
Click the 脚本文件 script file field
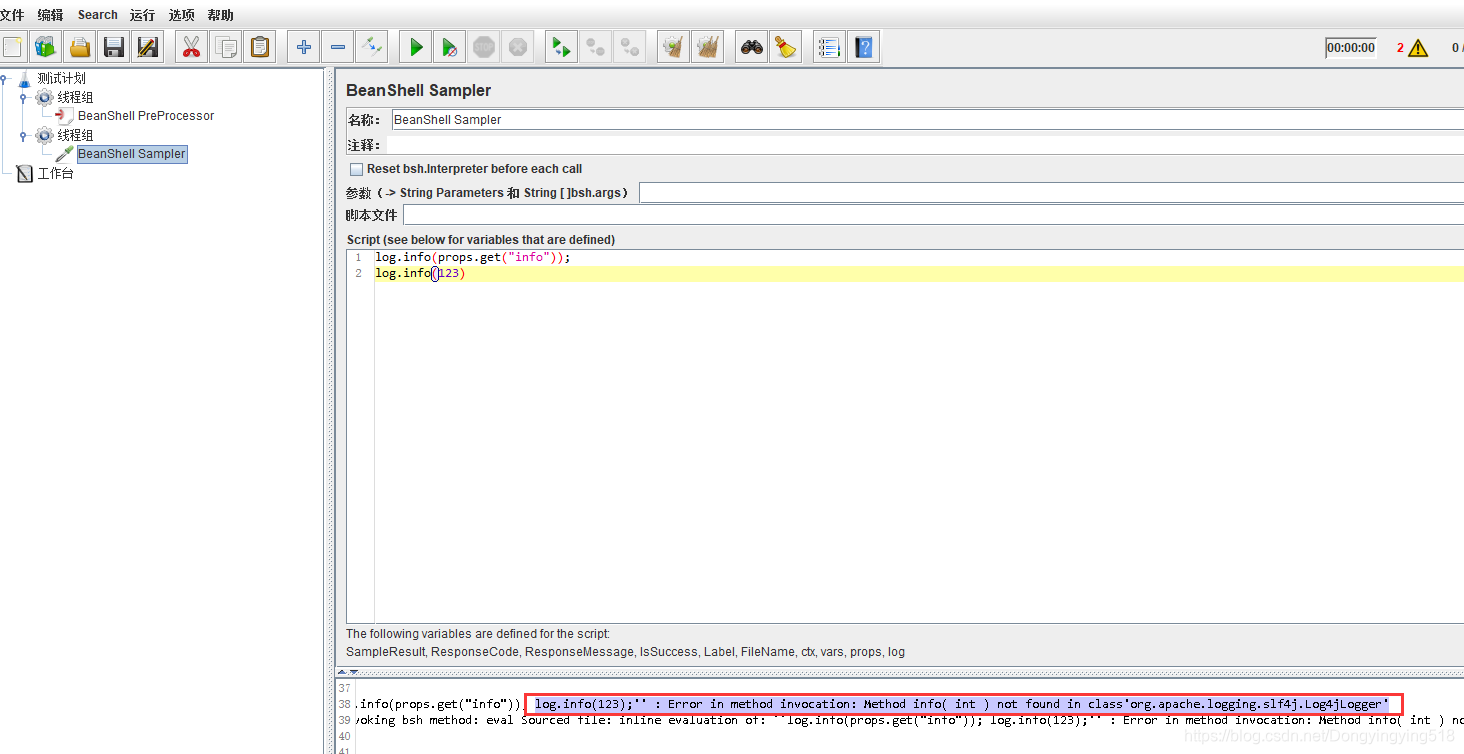933,215
